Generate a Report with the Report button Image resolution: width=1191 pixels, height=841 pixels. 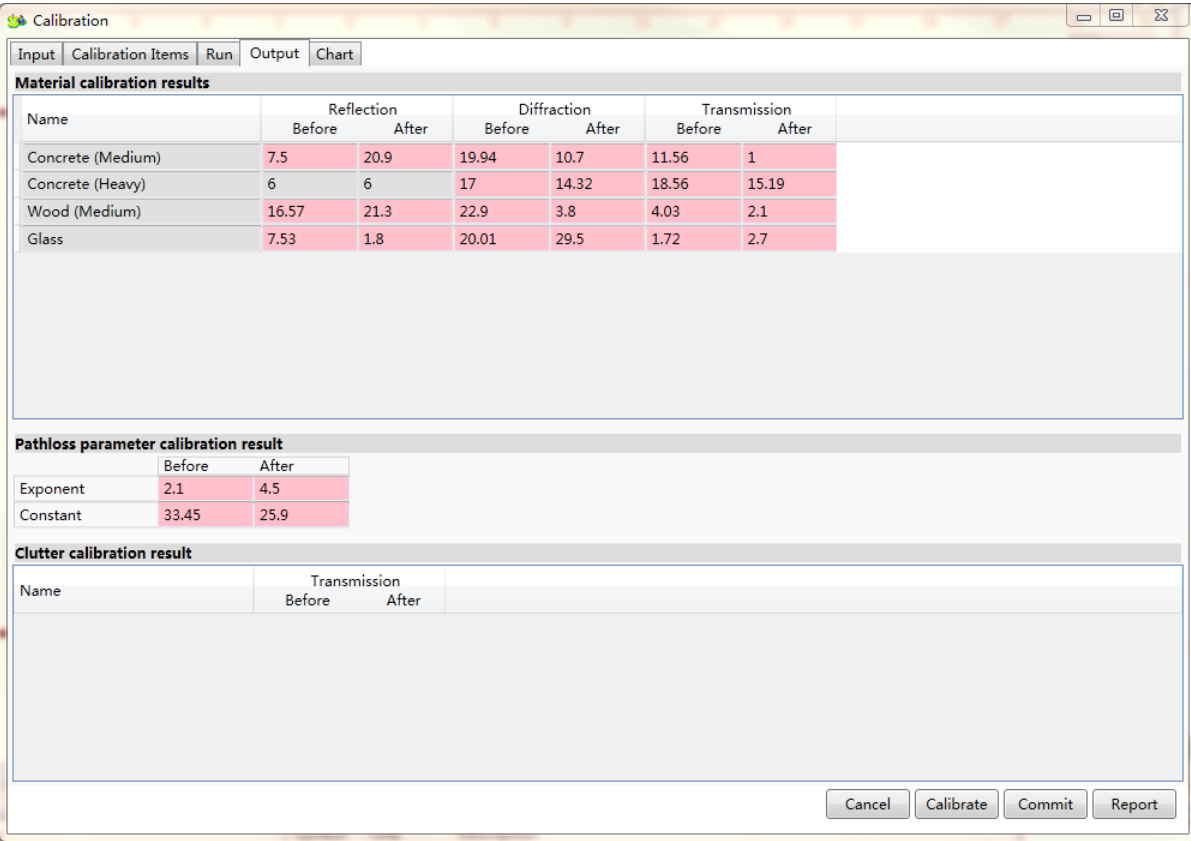coord(1134,804)
